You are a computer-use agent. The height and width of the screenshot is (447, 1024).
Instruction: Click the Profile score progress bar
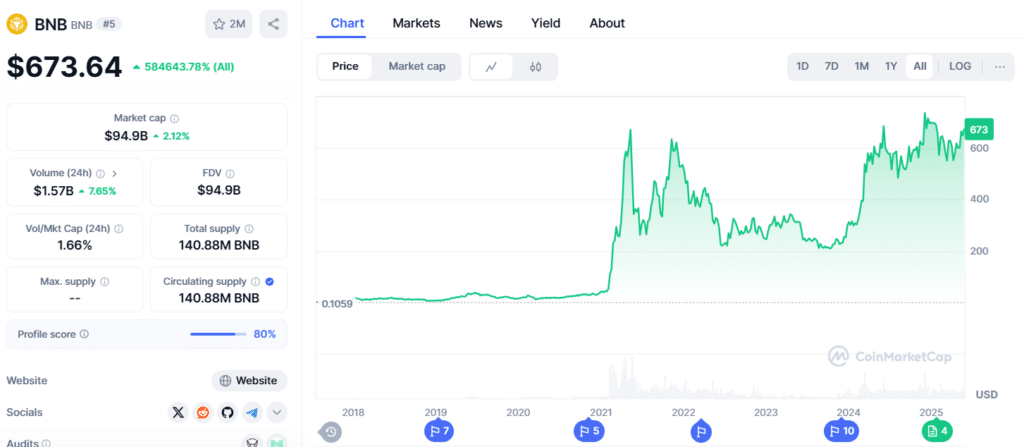[x=218, y=334]
